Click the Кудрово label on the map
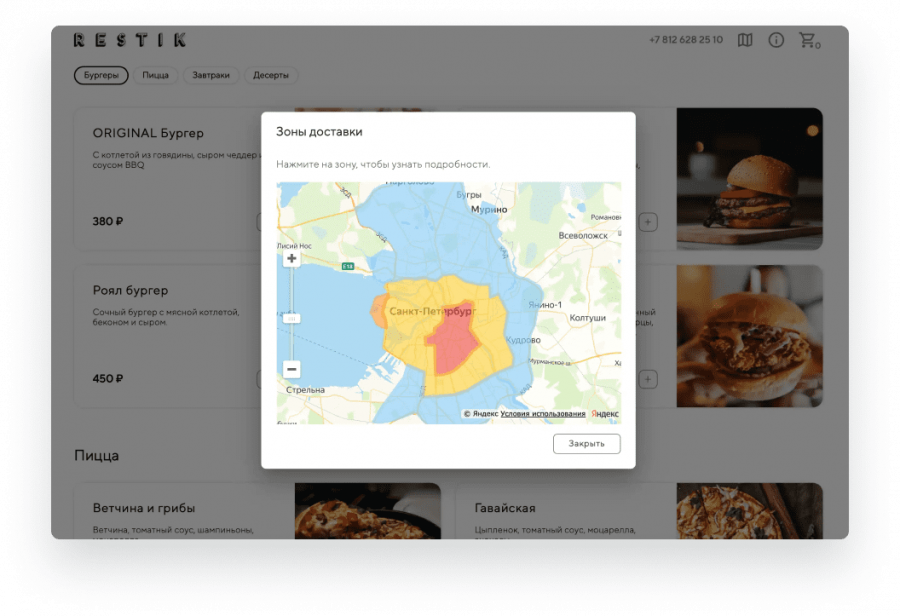 pyautogui.click(x=523, y=340)
